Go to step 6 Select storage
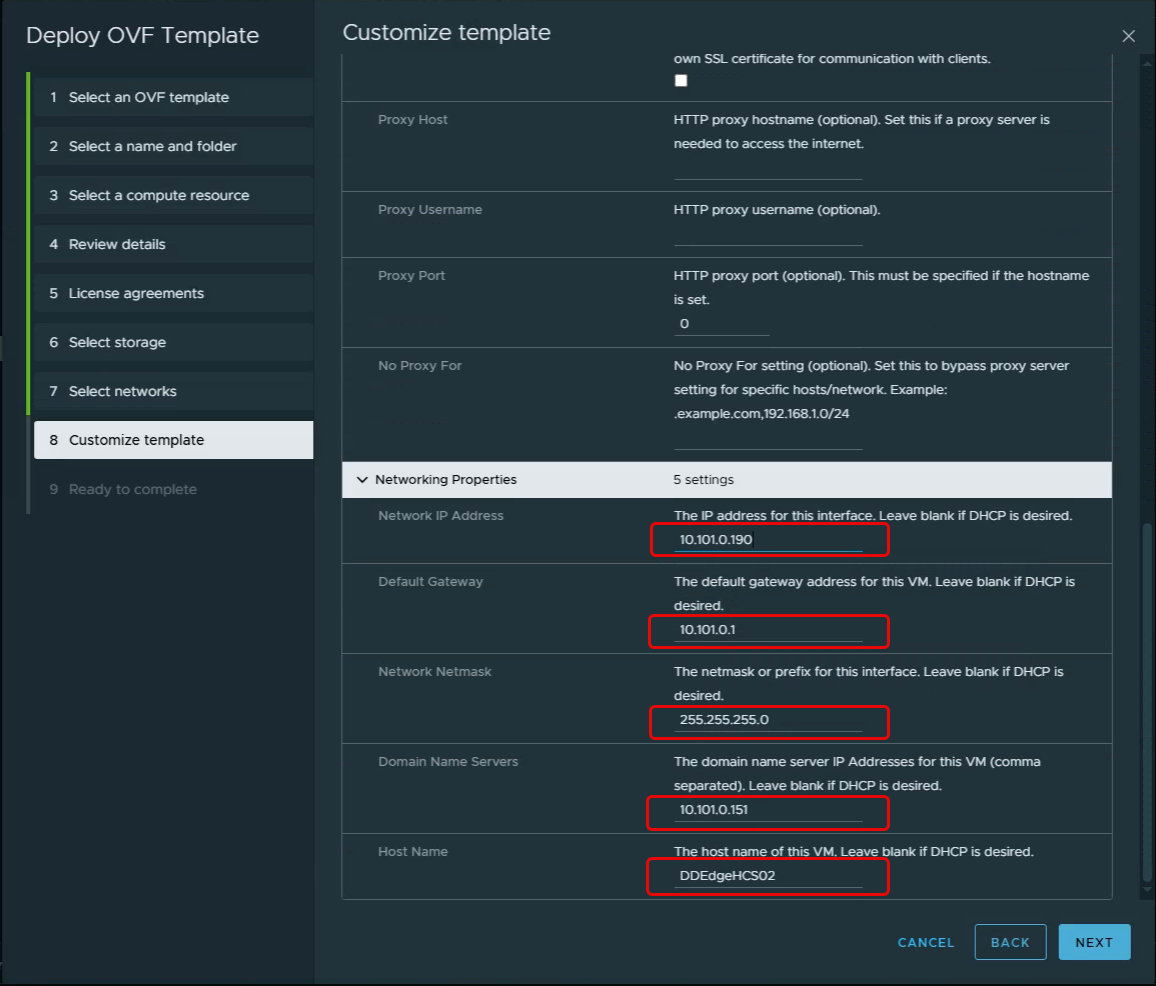The image size is (1156, 986). (x=117, y=342)
